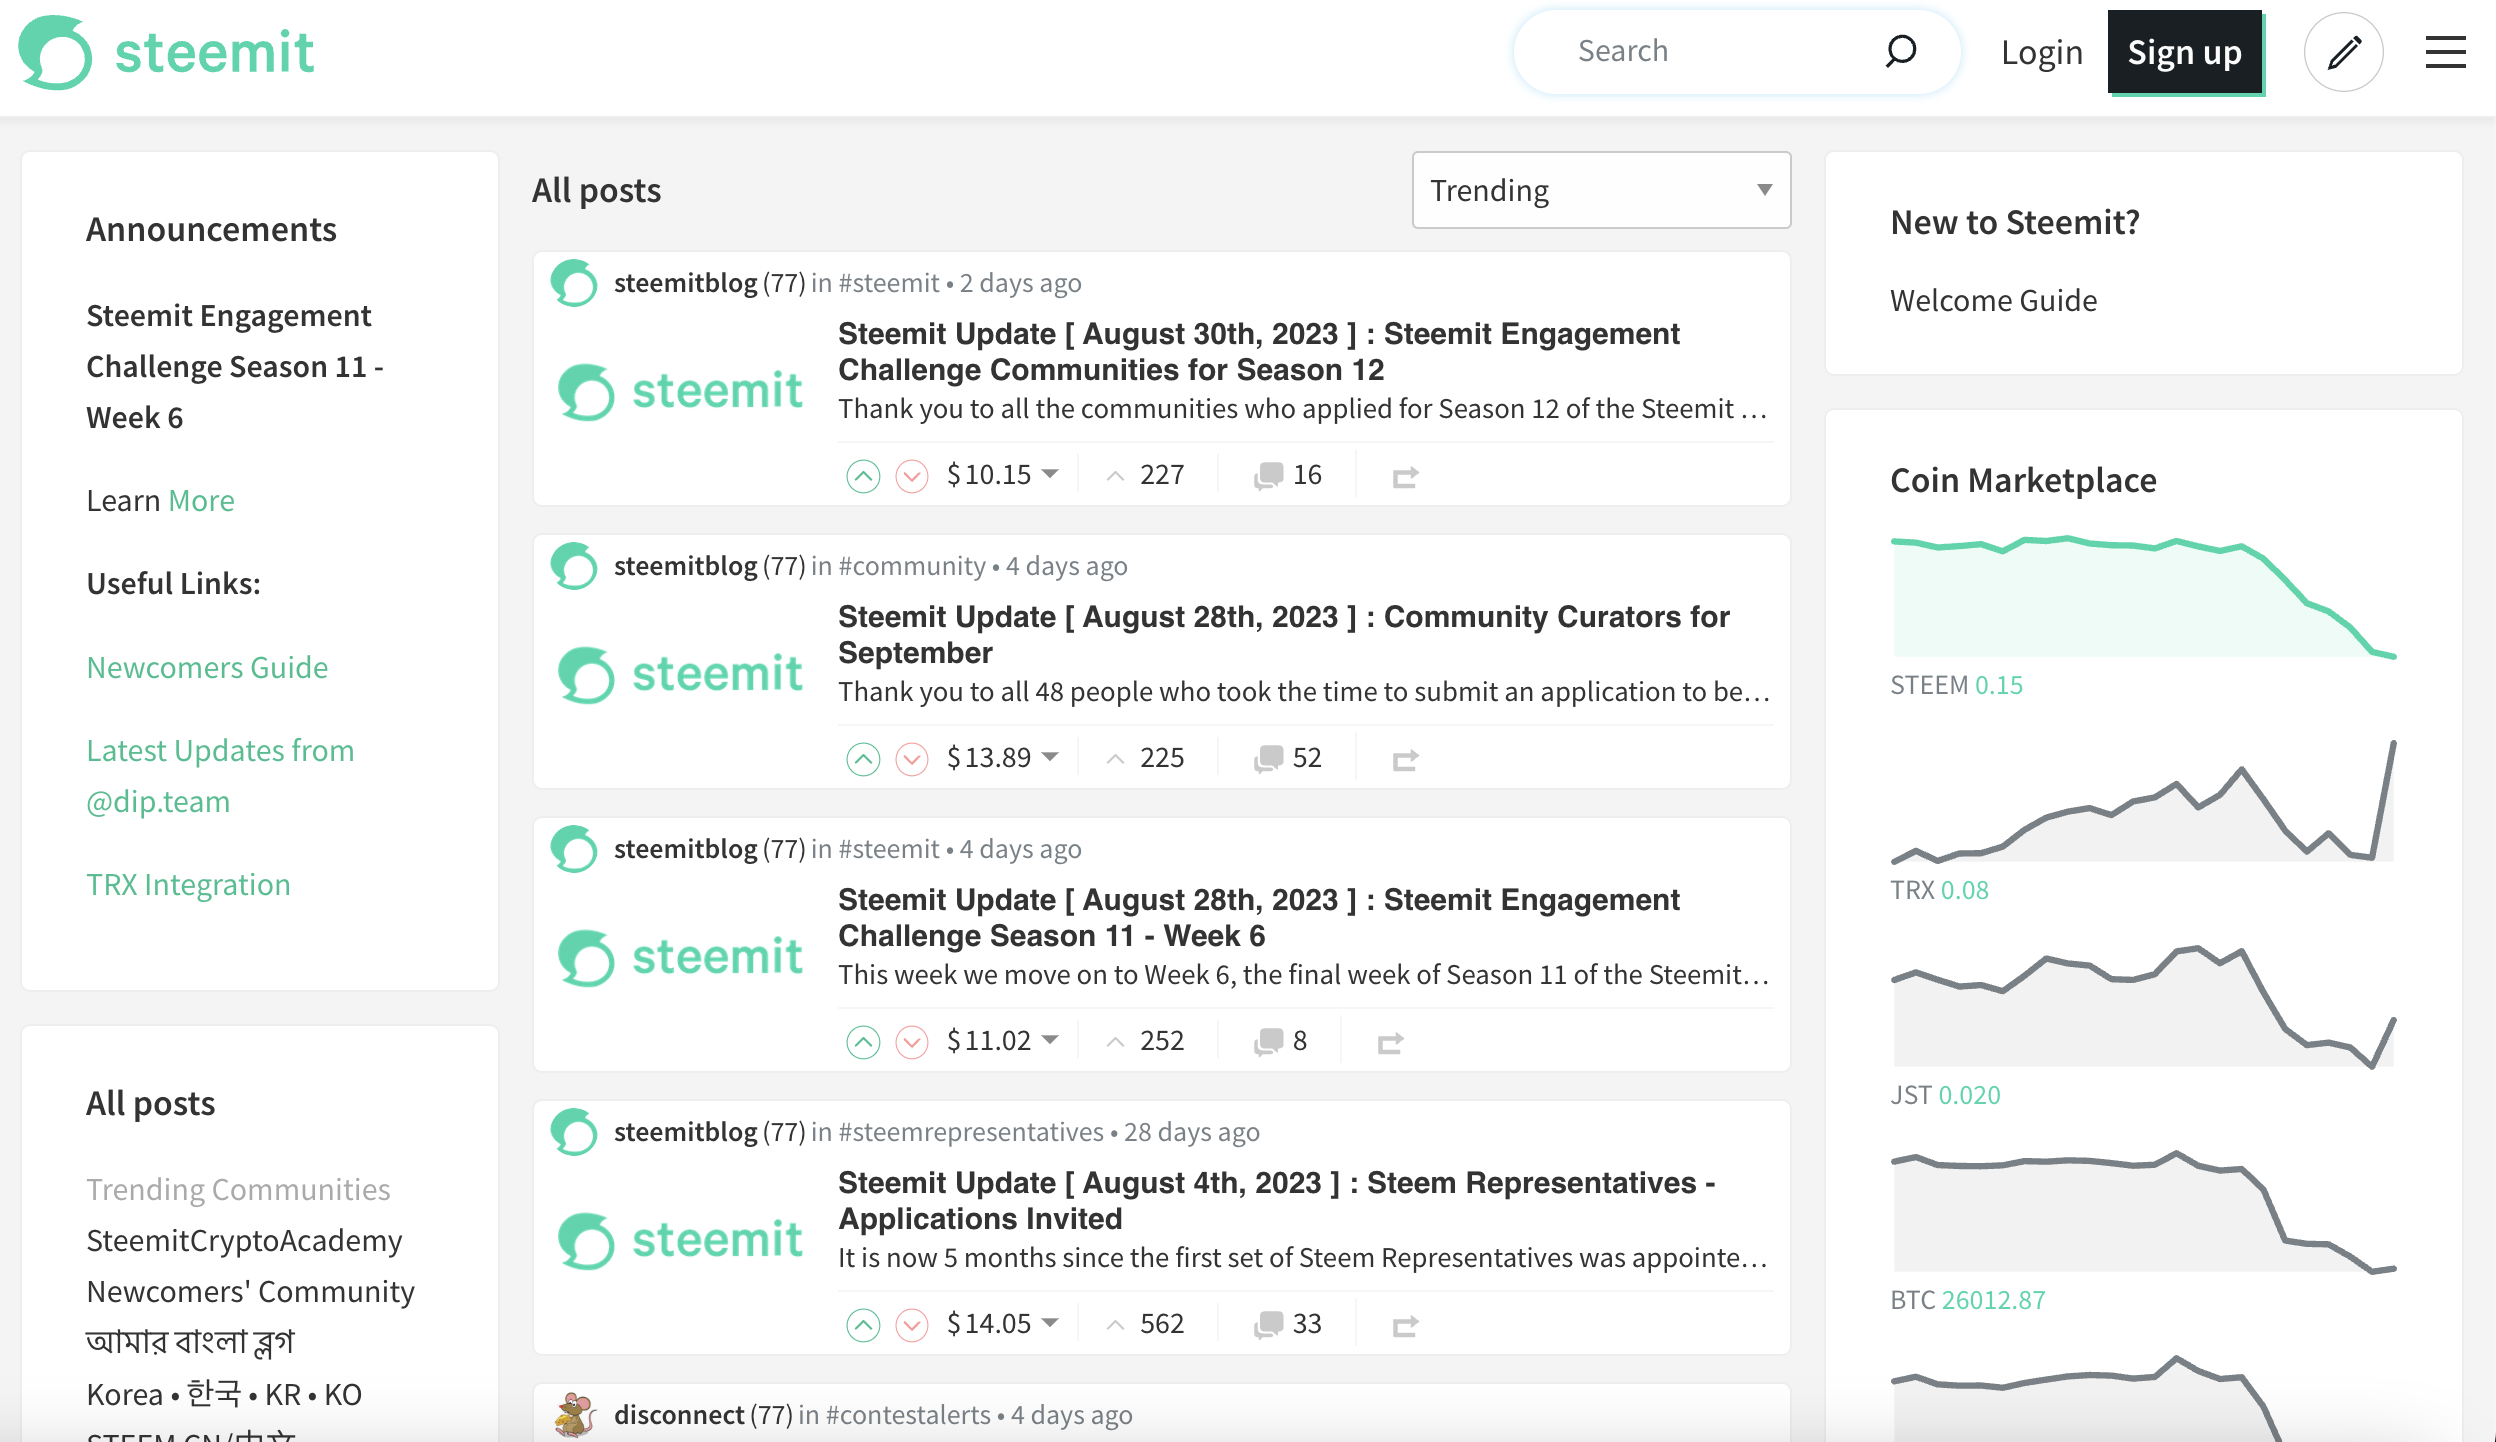The width and height of the screenshot is (2496, 1442).
Task: Select SteemitCryptoAcademy community in sidebar
Action: point(244,1240)
